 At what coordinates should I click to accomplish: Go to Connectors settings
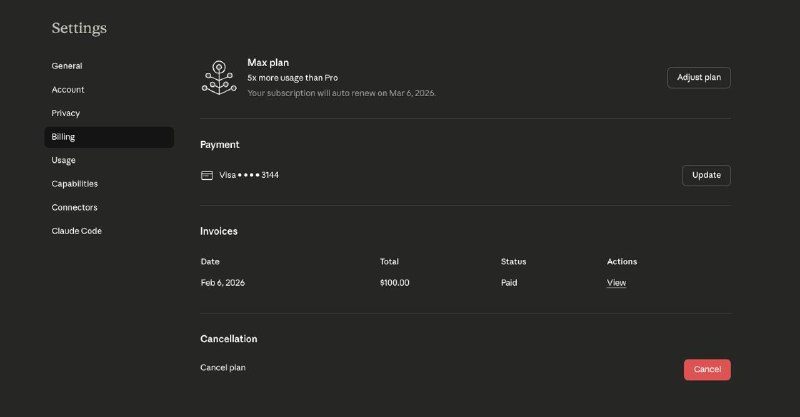pos(74,207)
